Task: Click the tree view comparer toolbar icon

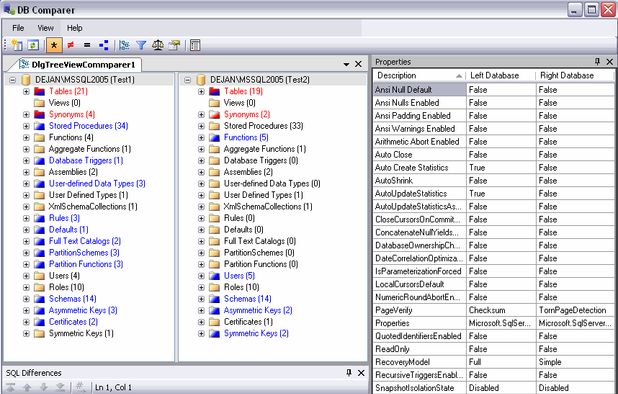Action: click(x=125, y=45)
